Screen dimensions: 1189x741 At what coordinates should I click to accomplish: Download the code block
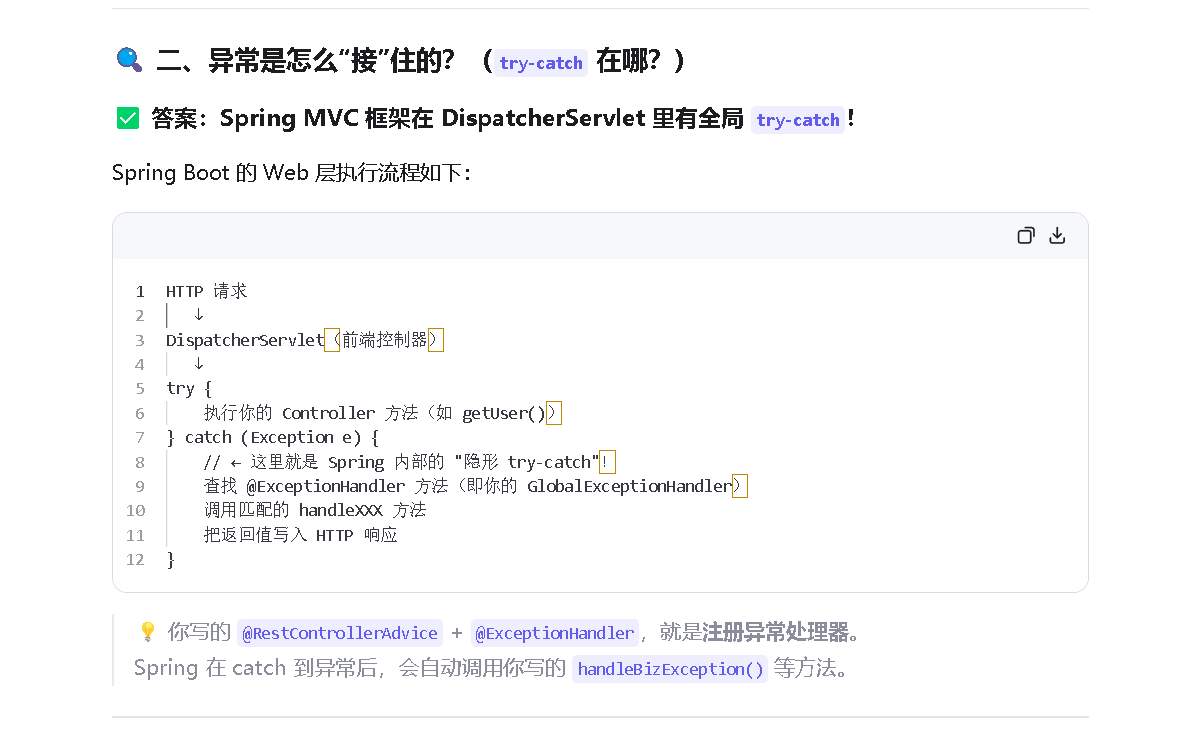[1057, 236]
